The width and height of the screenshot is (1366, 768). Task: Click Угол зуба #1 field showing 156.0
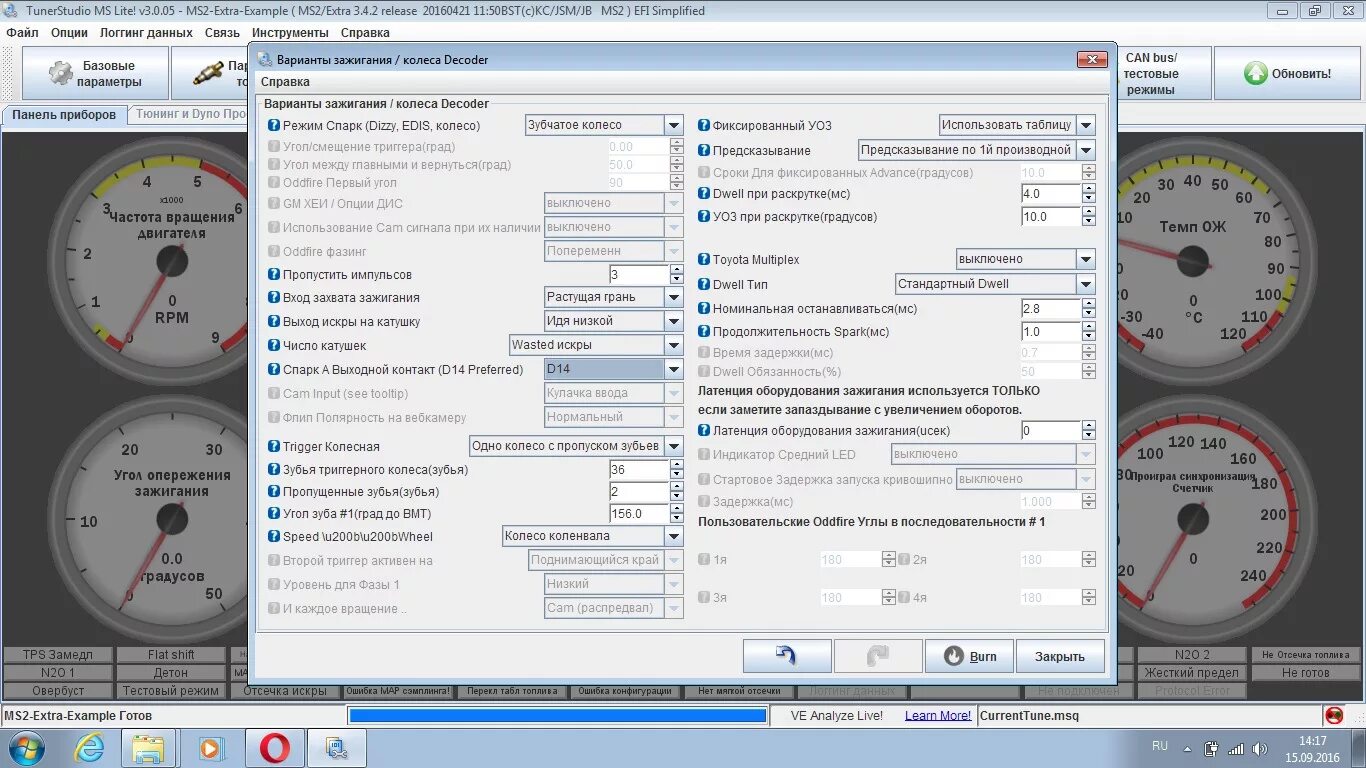639,513
